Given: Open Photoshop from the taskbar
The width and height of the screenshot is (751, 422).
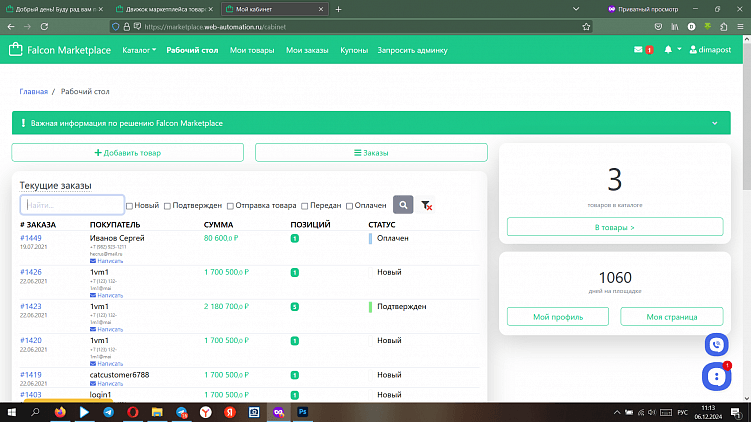Looking at the screenshot, I should pyautogui.click(x=303, y=412).
